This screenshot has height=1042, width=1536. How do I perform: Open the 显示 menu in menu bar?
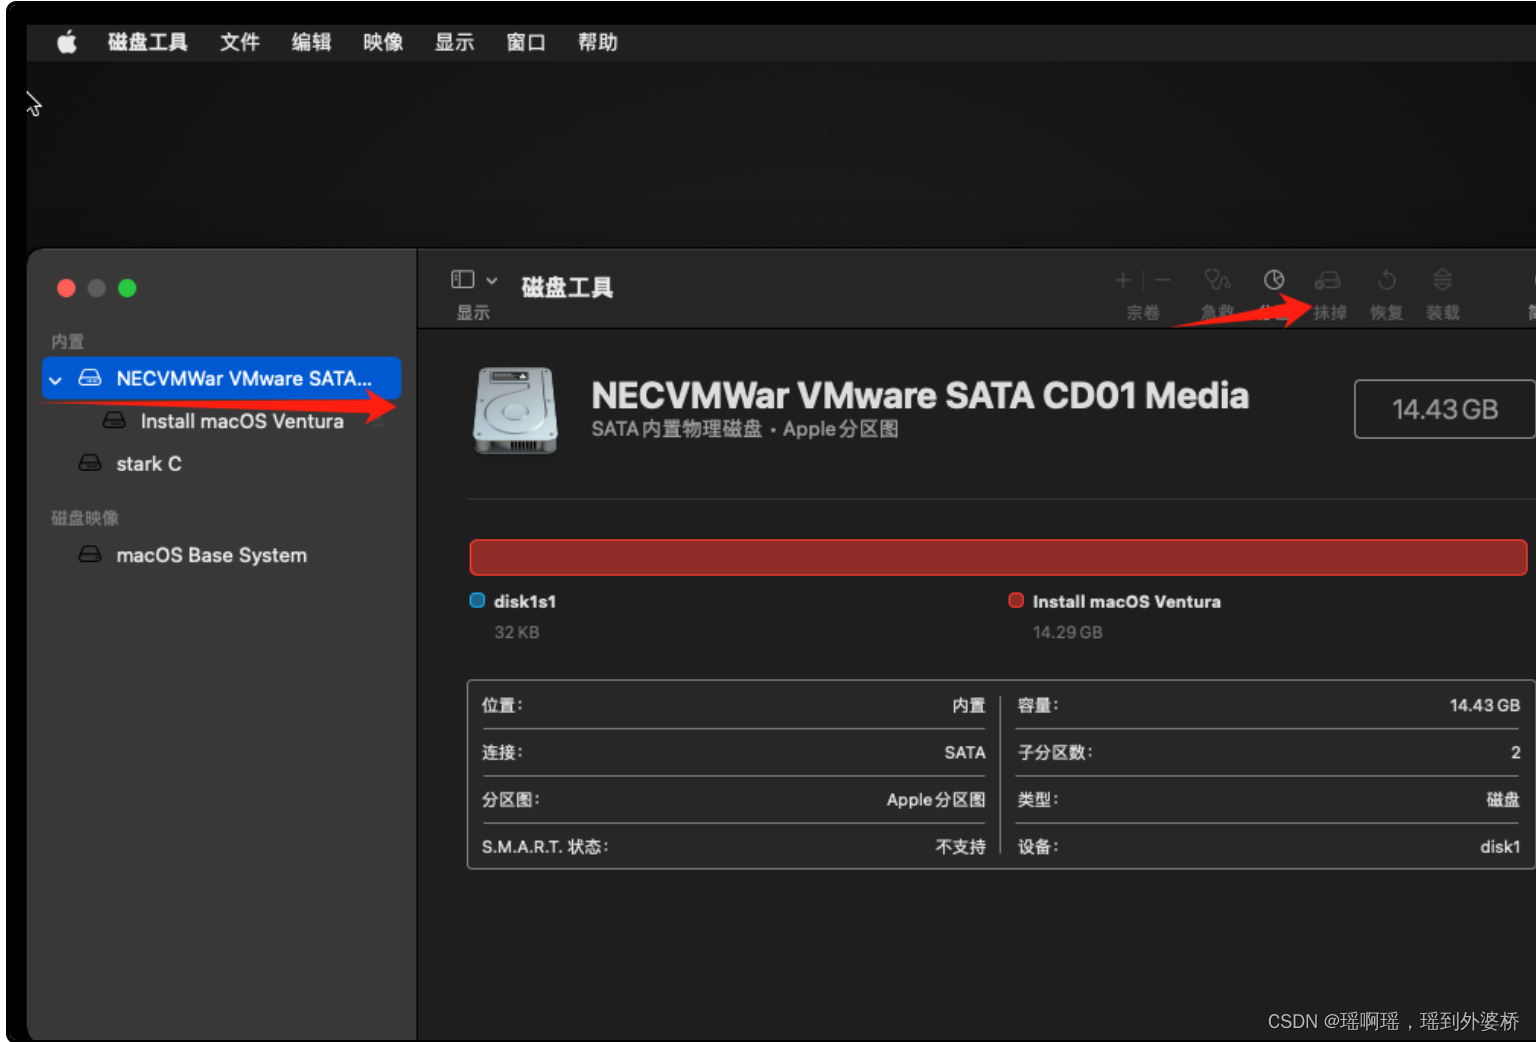click(454, 42)
